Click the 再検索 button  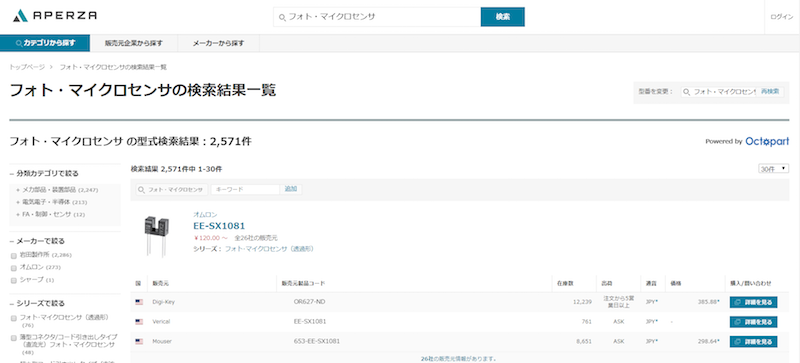(x=770, y=92)
